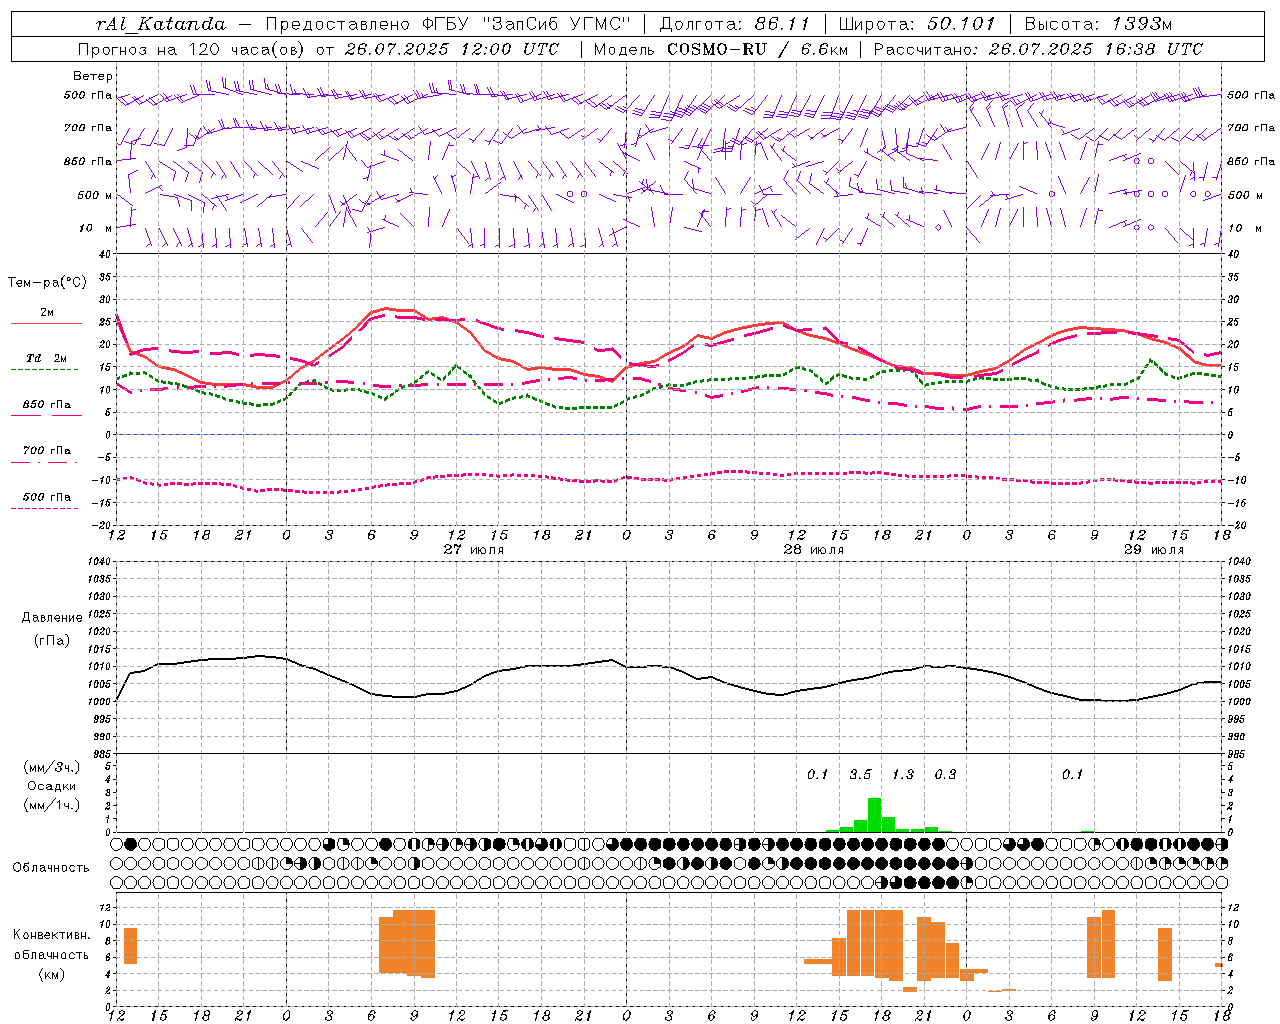Click the '(мм/3ч.)' precipitation unit label
1280x1024 pixels.
52,768
